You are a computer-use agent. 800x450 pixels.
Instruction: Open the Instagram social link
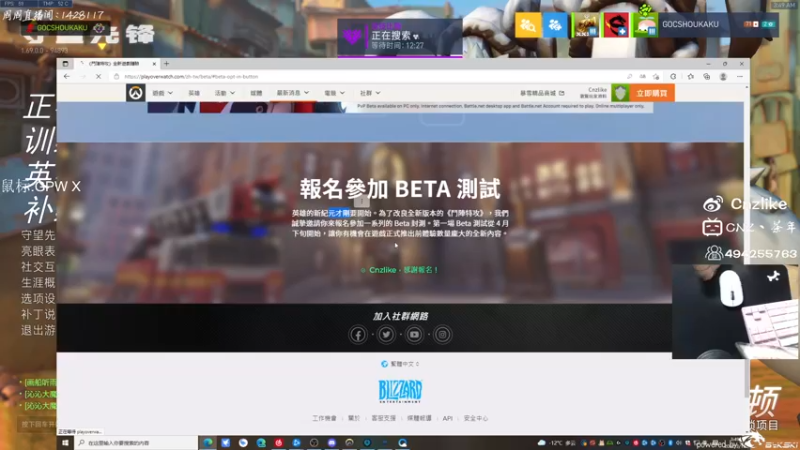coord(442,335)
